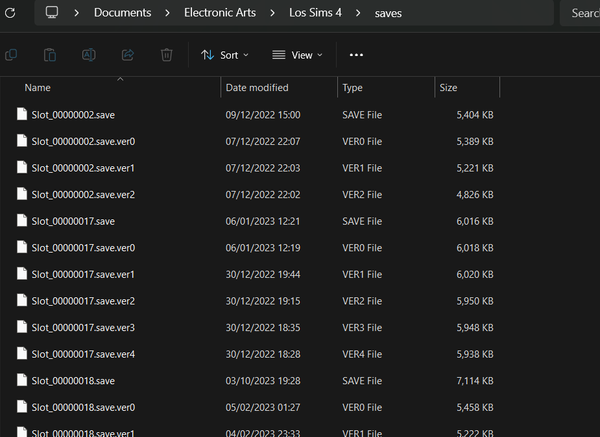The image size is (600, 437).
Task: Select file Slot_00000018.save
Action: (73, 381)
